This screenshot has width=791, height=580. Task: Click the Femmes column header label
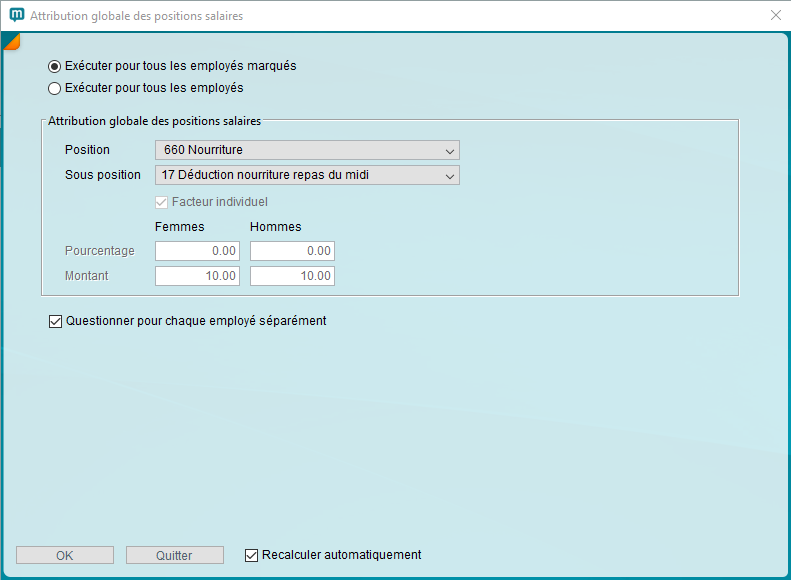[x=180, y=227]
